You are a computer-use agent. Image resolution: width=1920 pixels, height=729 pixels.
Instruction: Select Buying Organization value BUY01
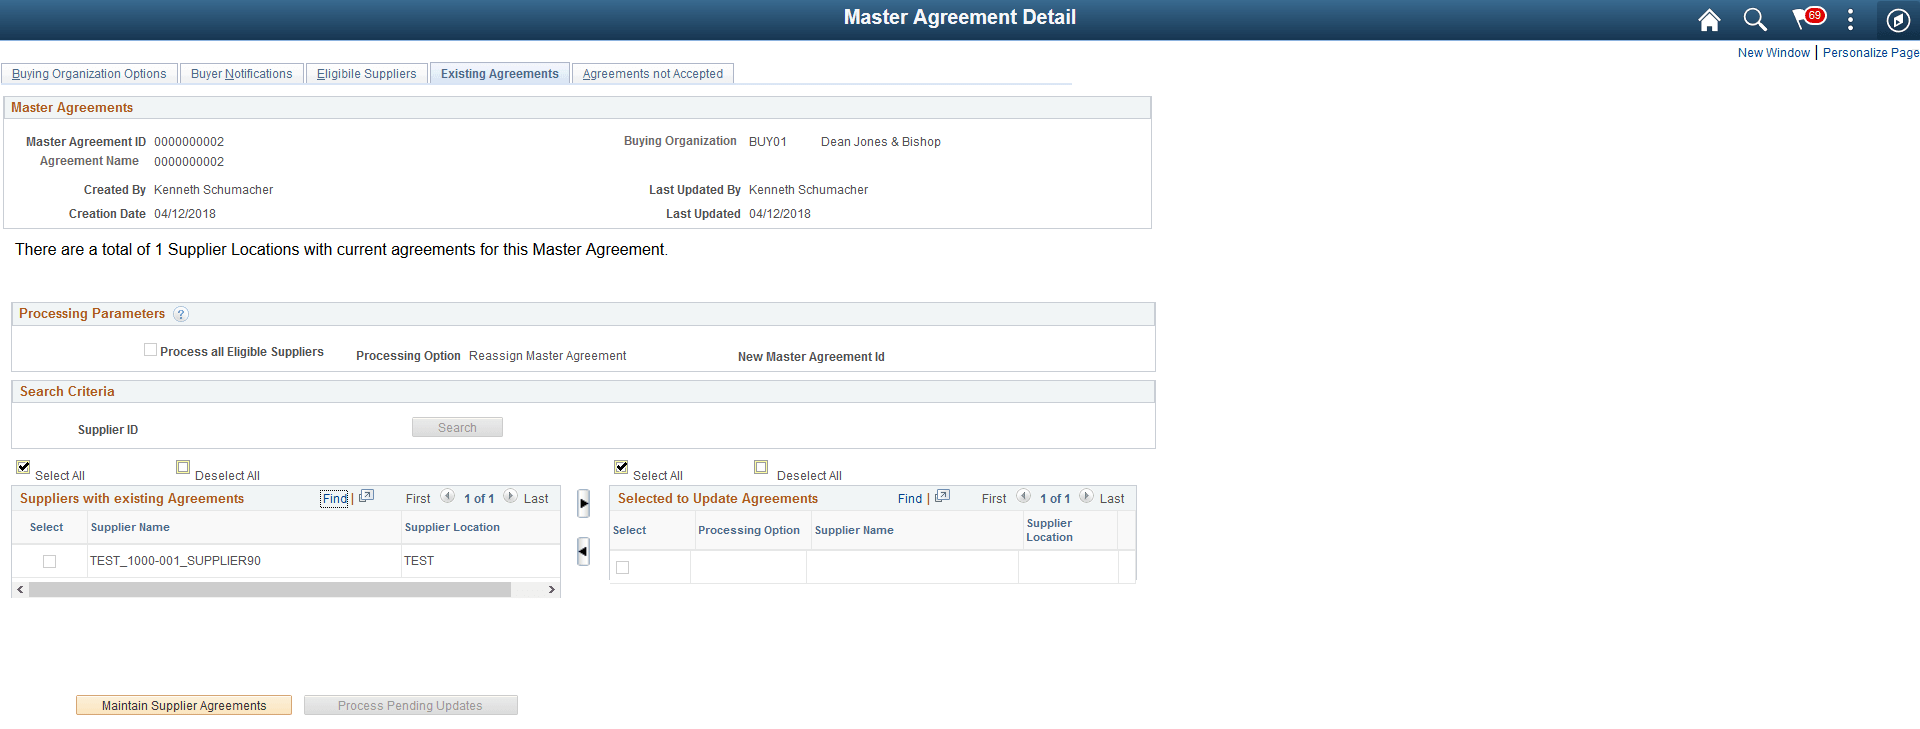768,142
